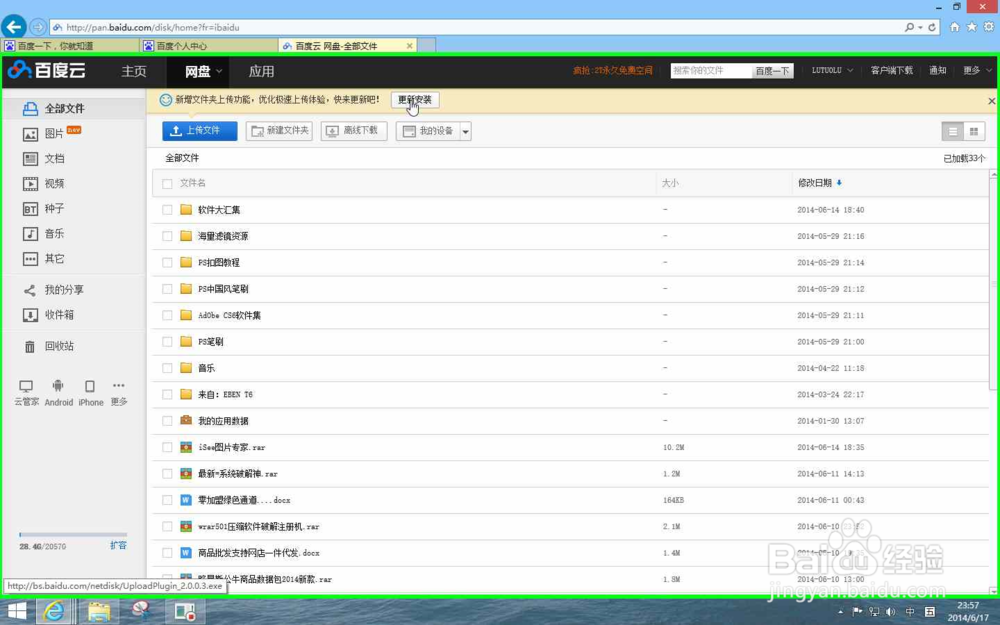The height and width of the screenshot is (625, 1000).
Task: Switch to grid thumbnail view icon
Action: point(974,131)
